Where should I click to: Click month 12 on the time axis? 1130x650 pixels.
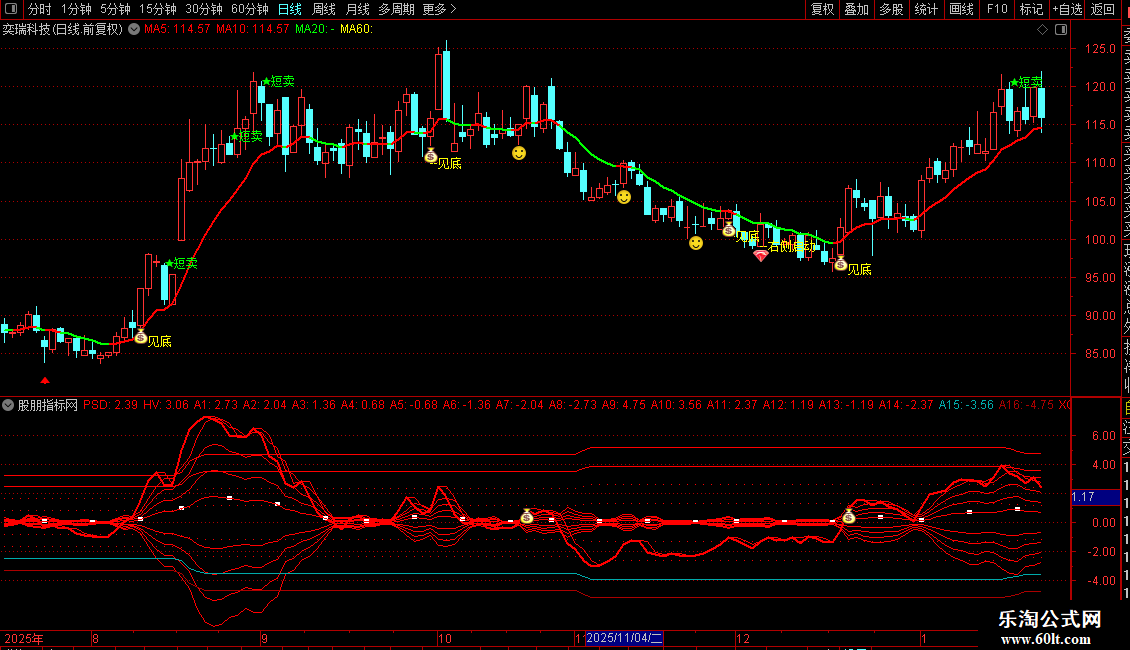point(743,638)
